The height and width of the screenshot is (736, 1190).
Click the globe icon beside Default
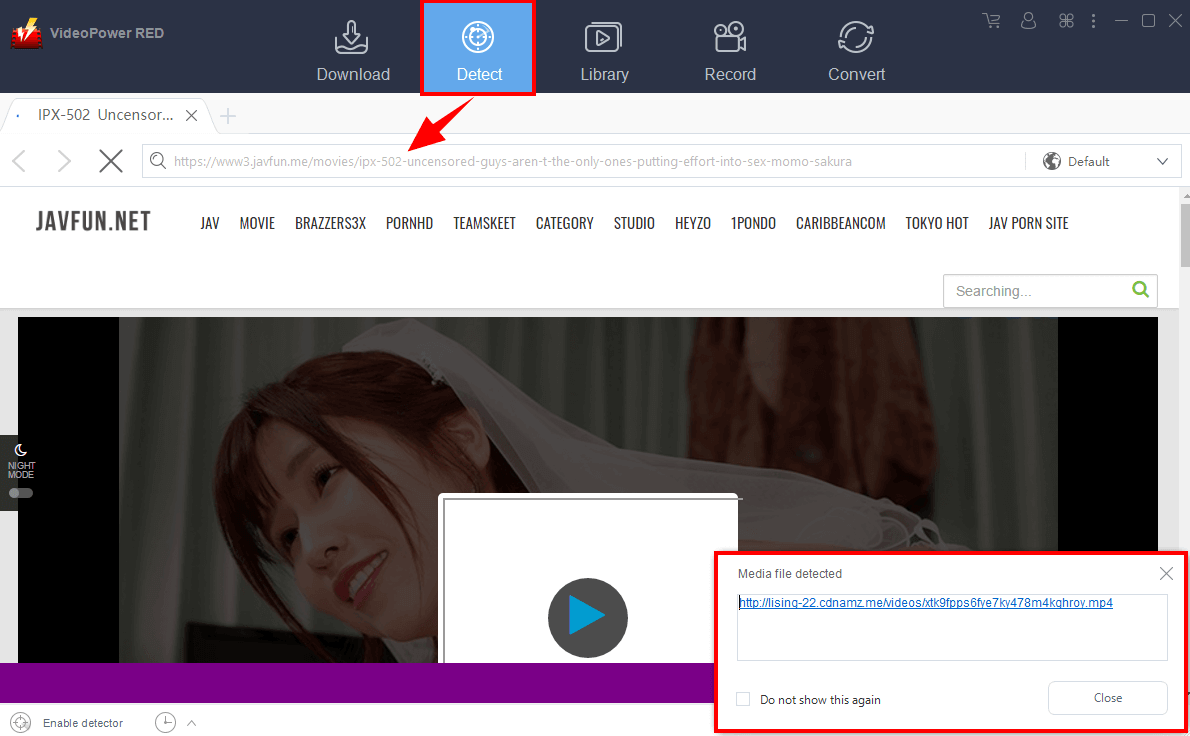(x=1052, y=161)
